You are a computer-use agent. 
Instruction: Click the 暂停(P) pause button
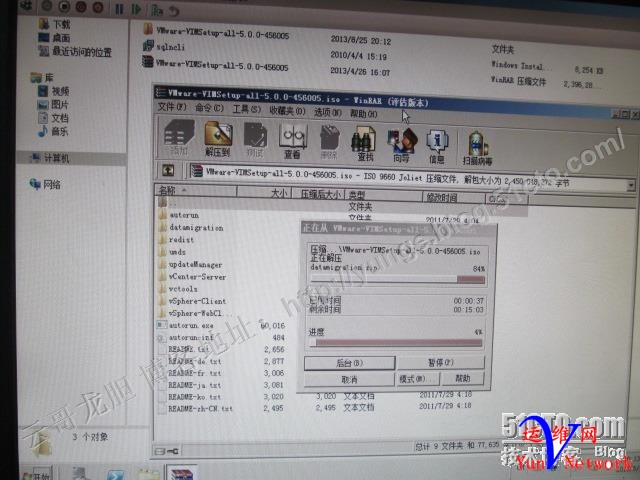pos(441,362)
